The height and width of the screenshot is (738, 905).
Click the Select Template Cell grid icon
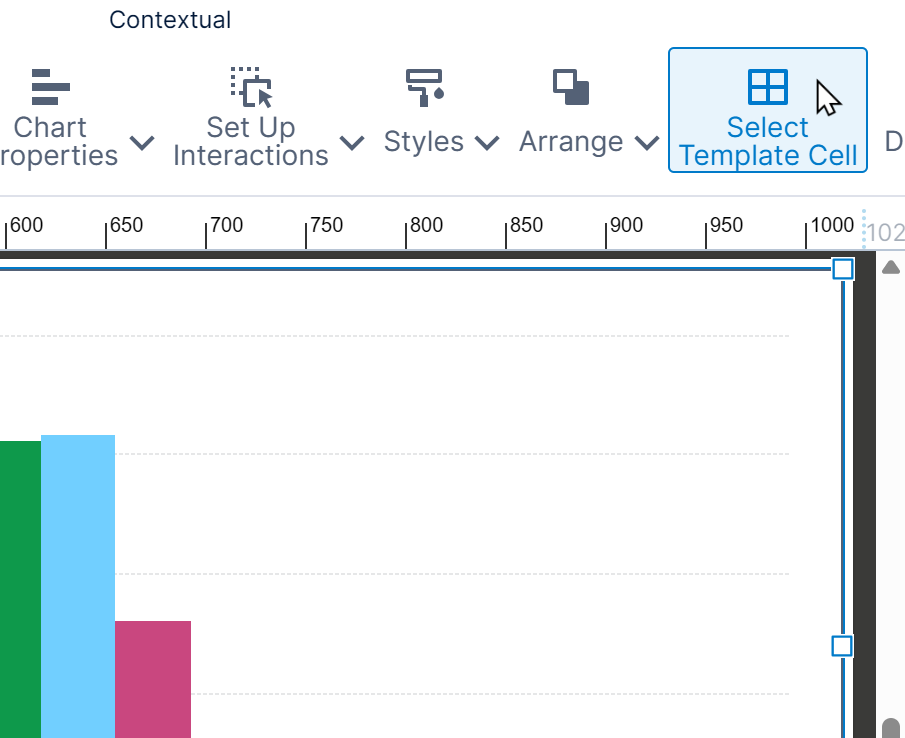pyautogui.click(x=768, y=86)
